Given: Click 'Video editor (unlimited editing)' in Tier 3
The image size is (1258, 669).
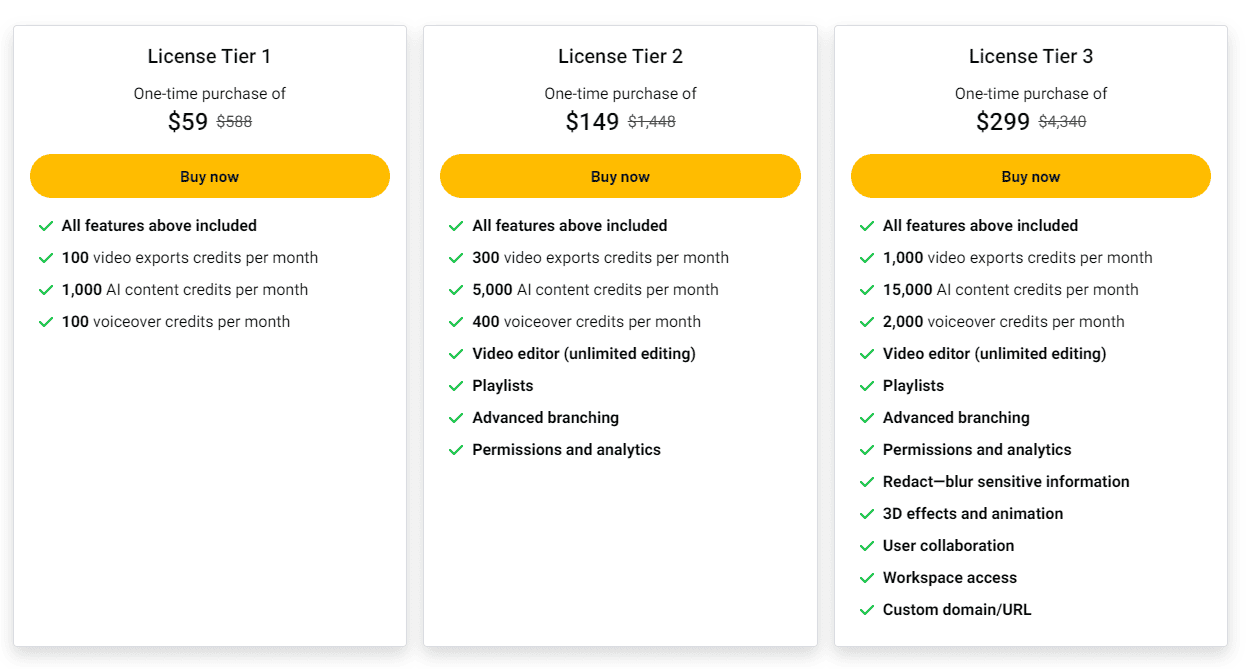Looking at the screenshot, I should coord(994,353).
